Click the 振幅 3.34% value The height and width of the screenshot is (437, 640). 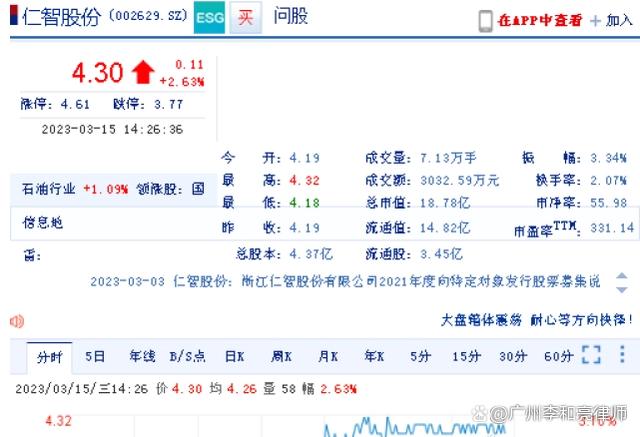pyautogui.click(x=608, y=158)
